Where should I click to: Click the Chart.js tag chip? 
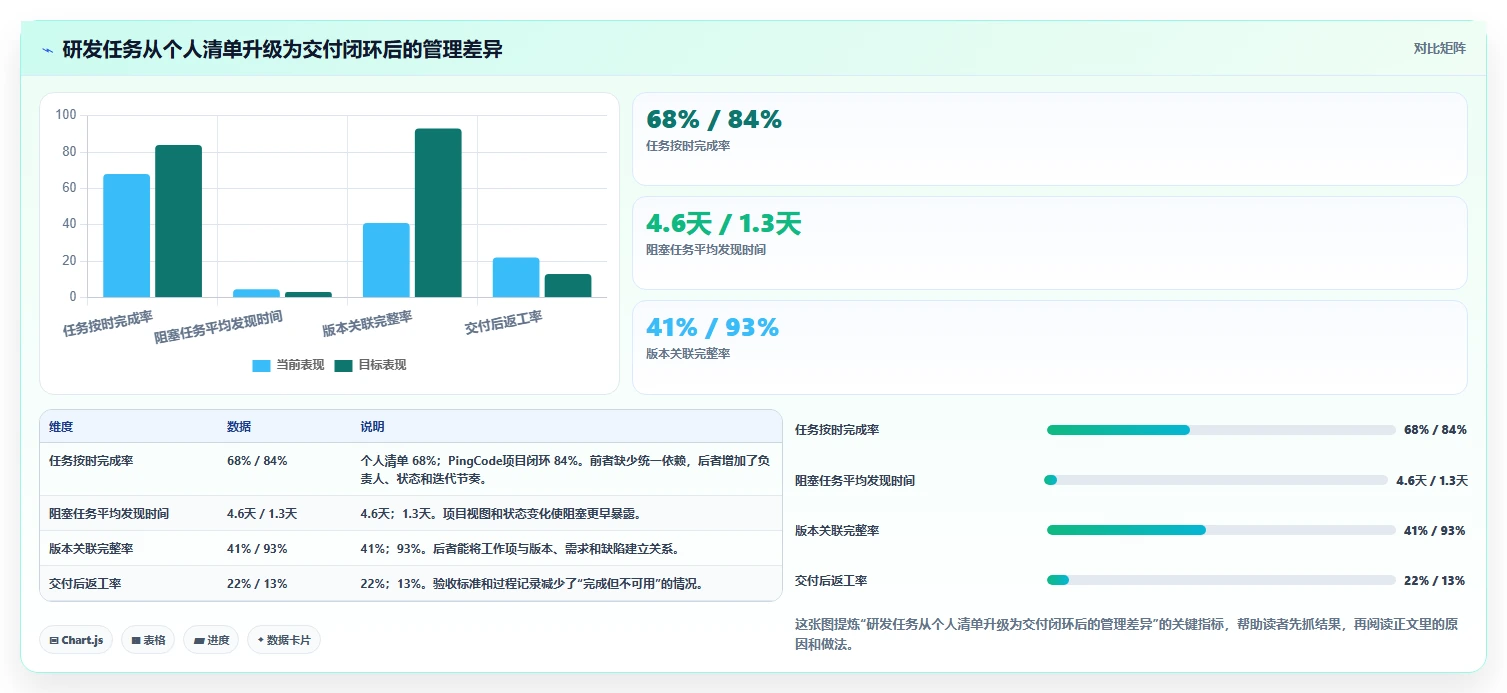tap(76, 640)
